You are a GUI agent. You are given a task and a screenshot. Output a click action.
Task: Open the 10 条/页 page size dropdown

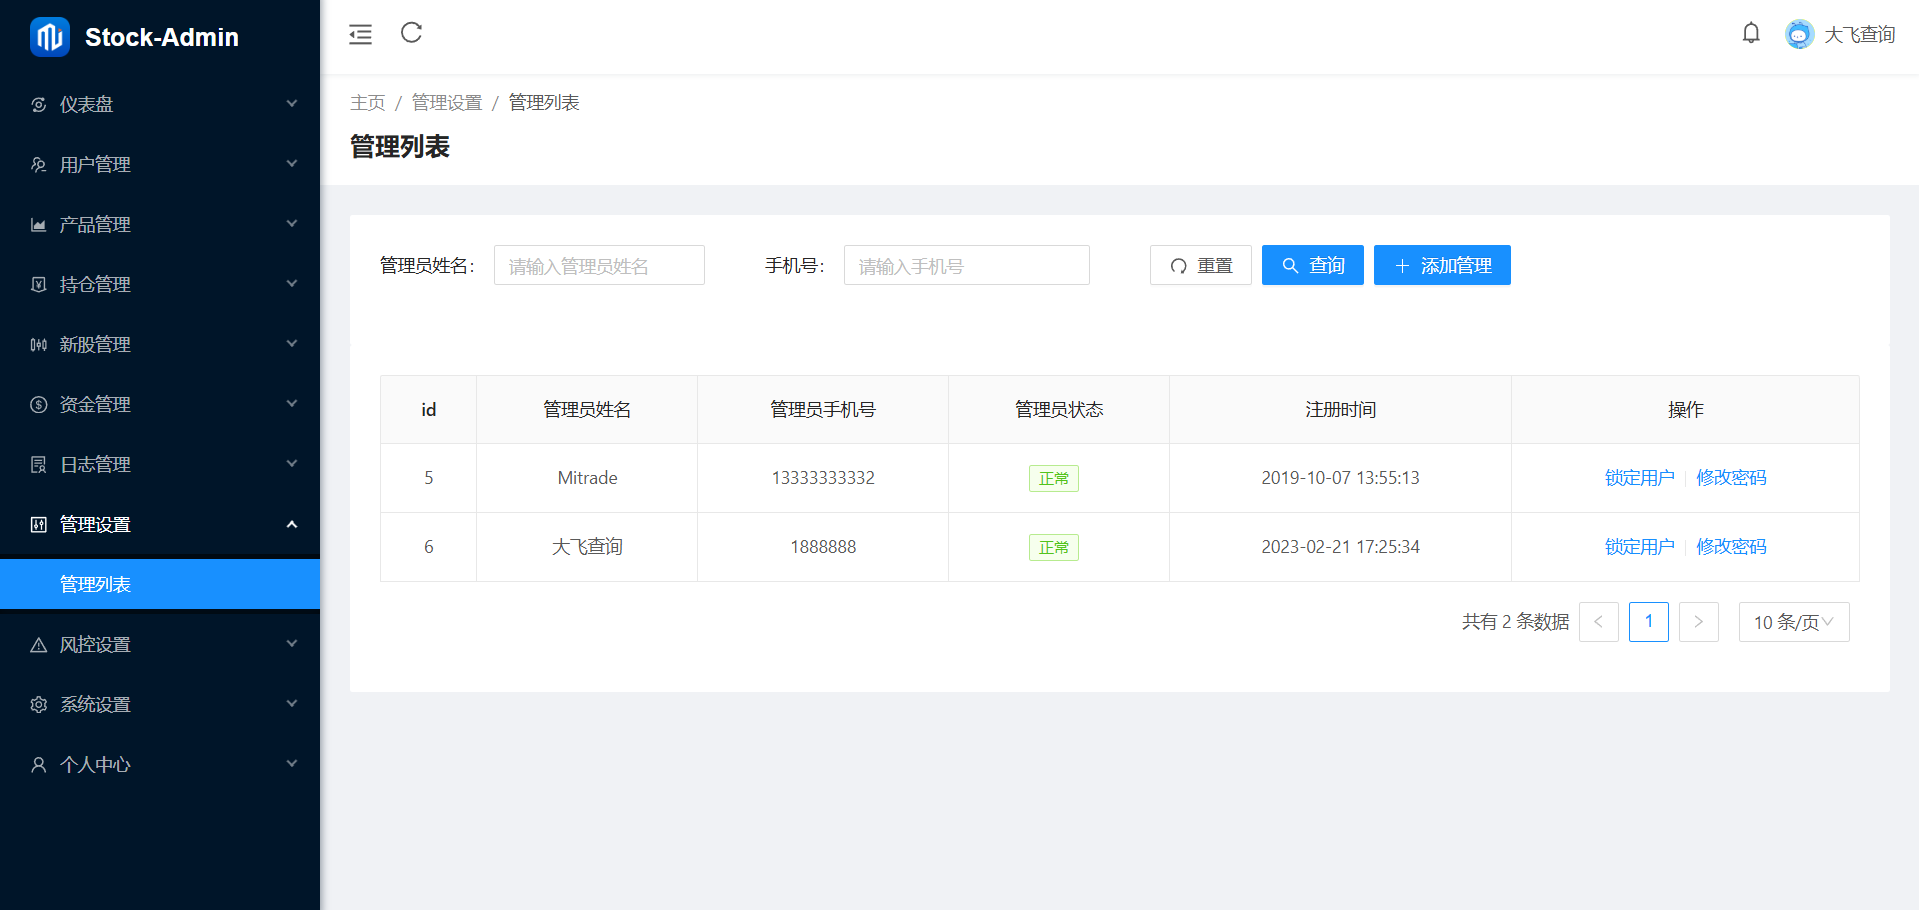[x=1793, y=622]
